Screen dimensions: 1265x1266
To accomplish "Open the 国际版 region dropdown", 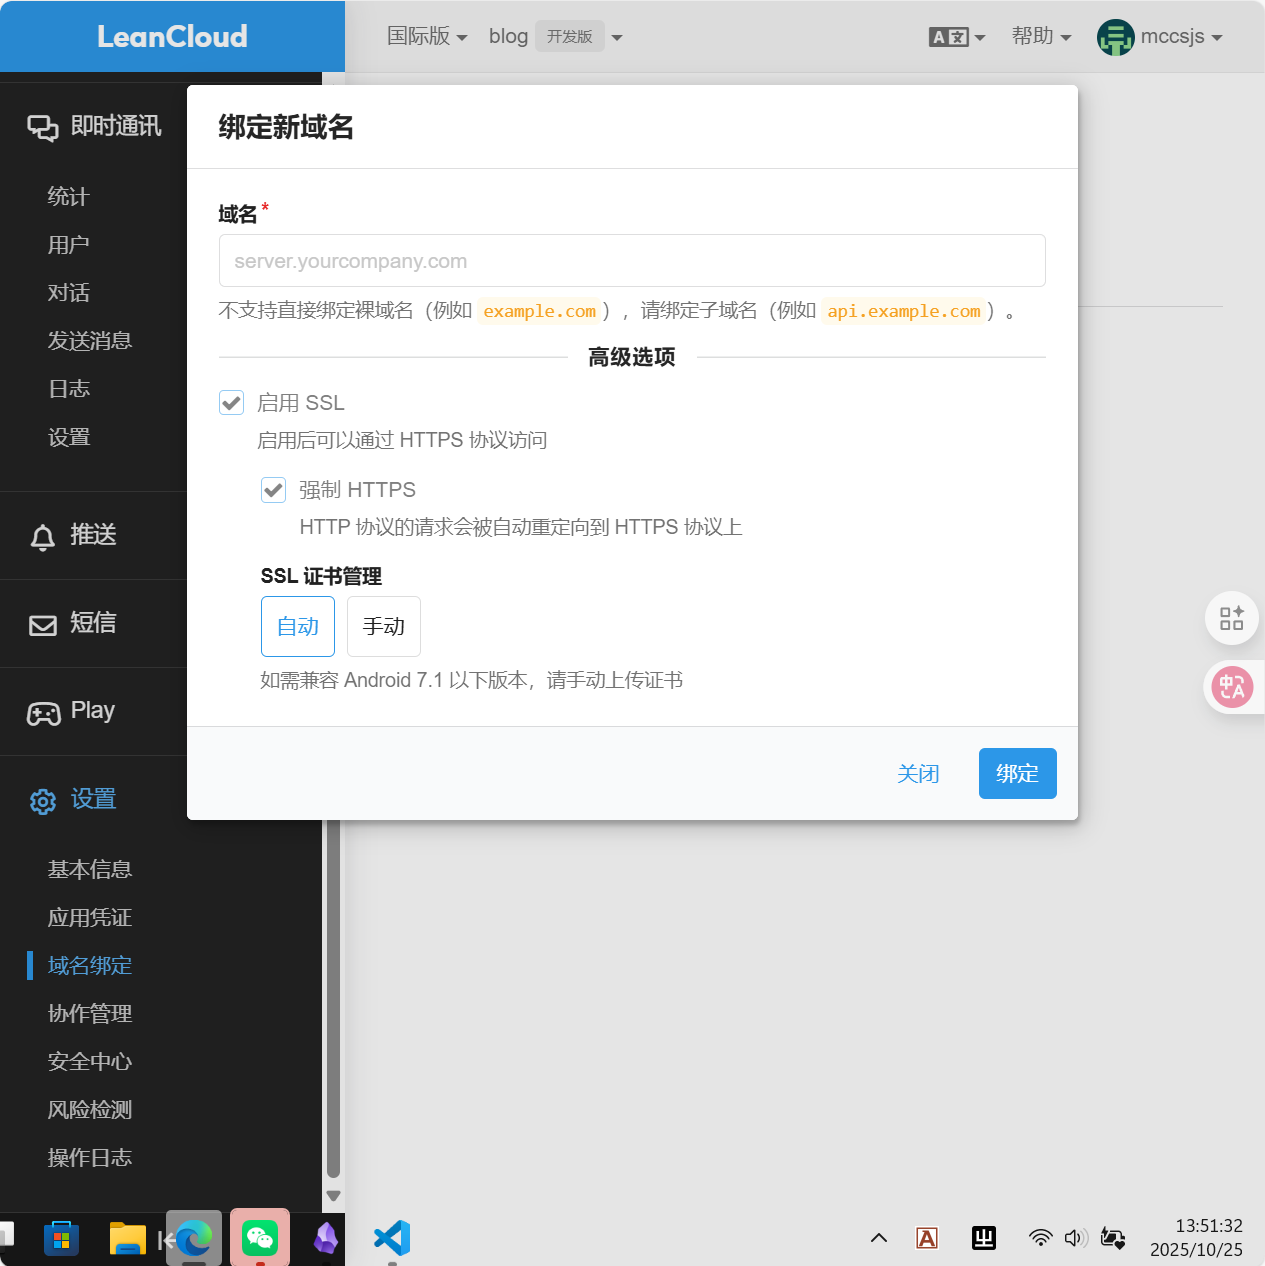I will coord(427,37).
